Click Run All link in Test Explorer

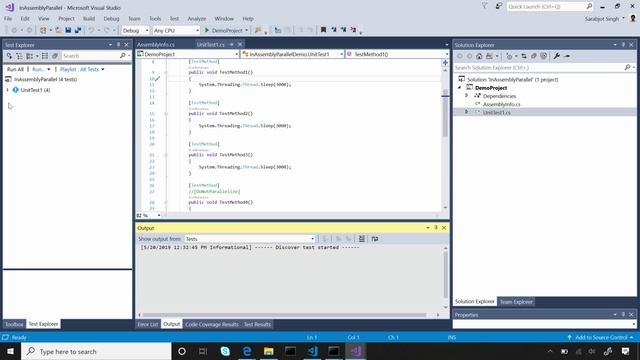point(16,69)
